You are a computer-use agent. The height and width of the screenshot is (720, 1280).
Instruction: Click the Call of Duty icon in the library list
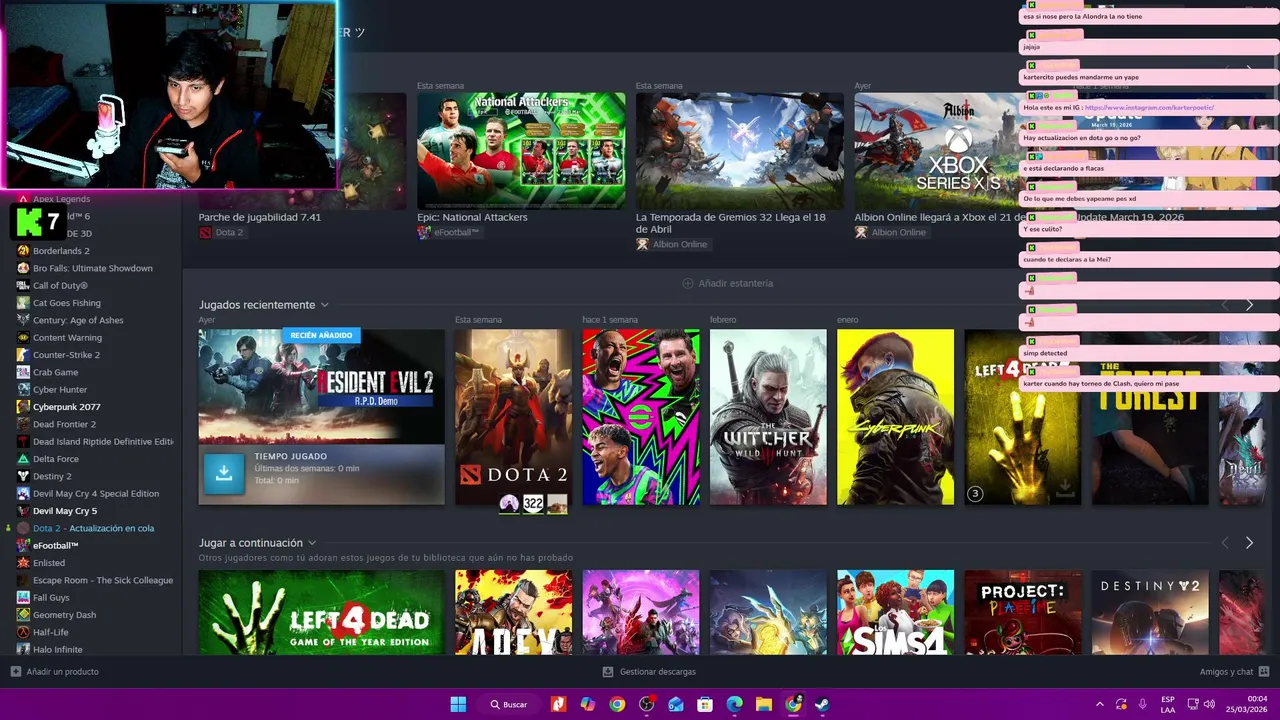(23, 285)
